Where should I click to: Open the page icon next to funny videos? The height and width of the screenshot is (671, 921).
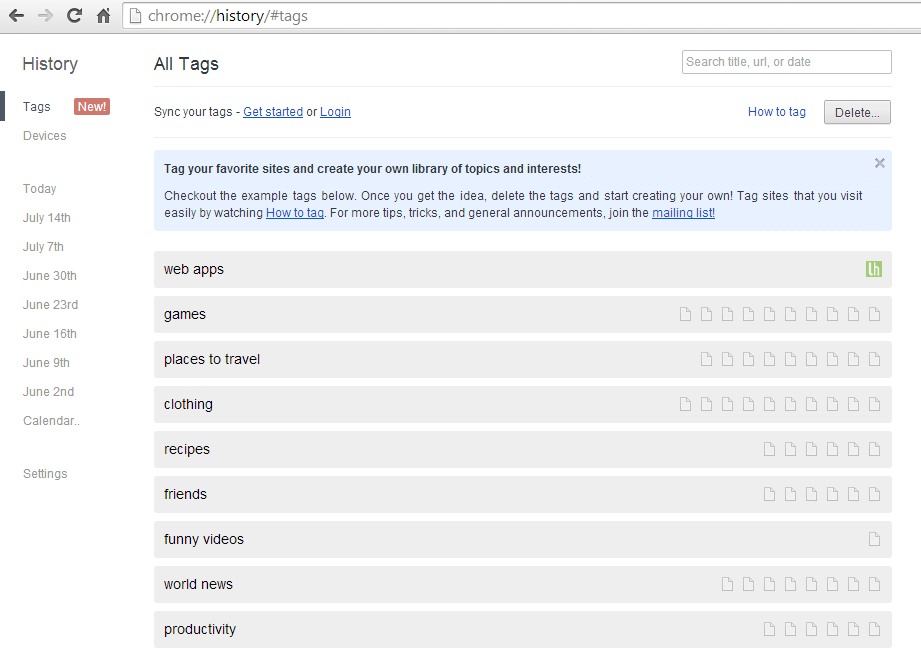[875, 538]
